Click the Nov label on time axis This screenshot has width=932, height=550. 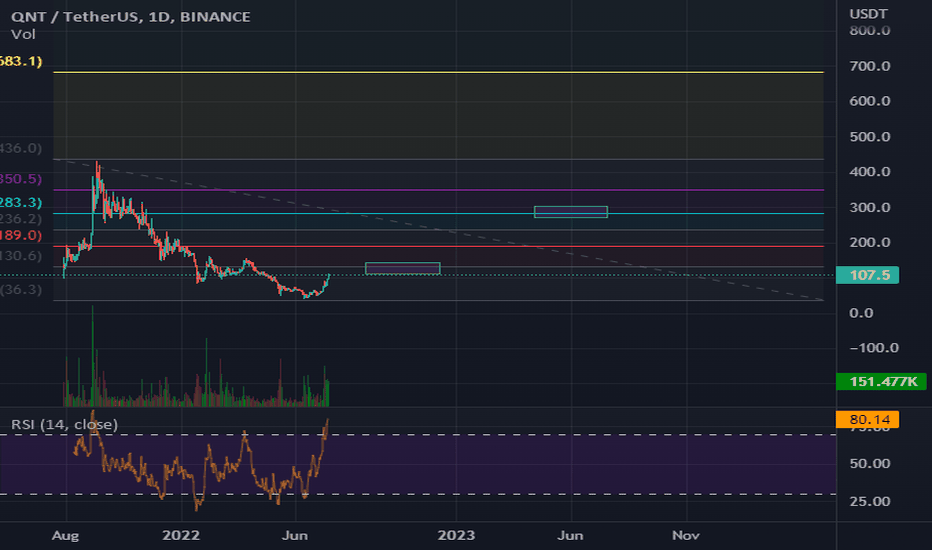coord(685,535)
